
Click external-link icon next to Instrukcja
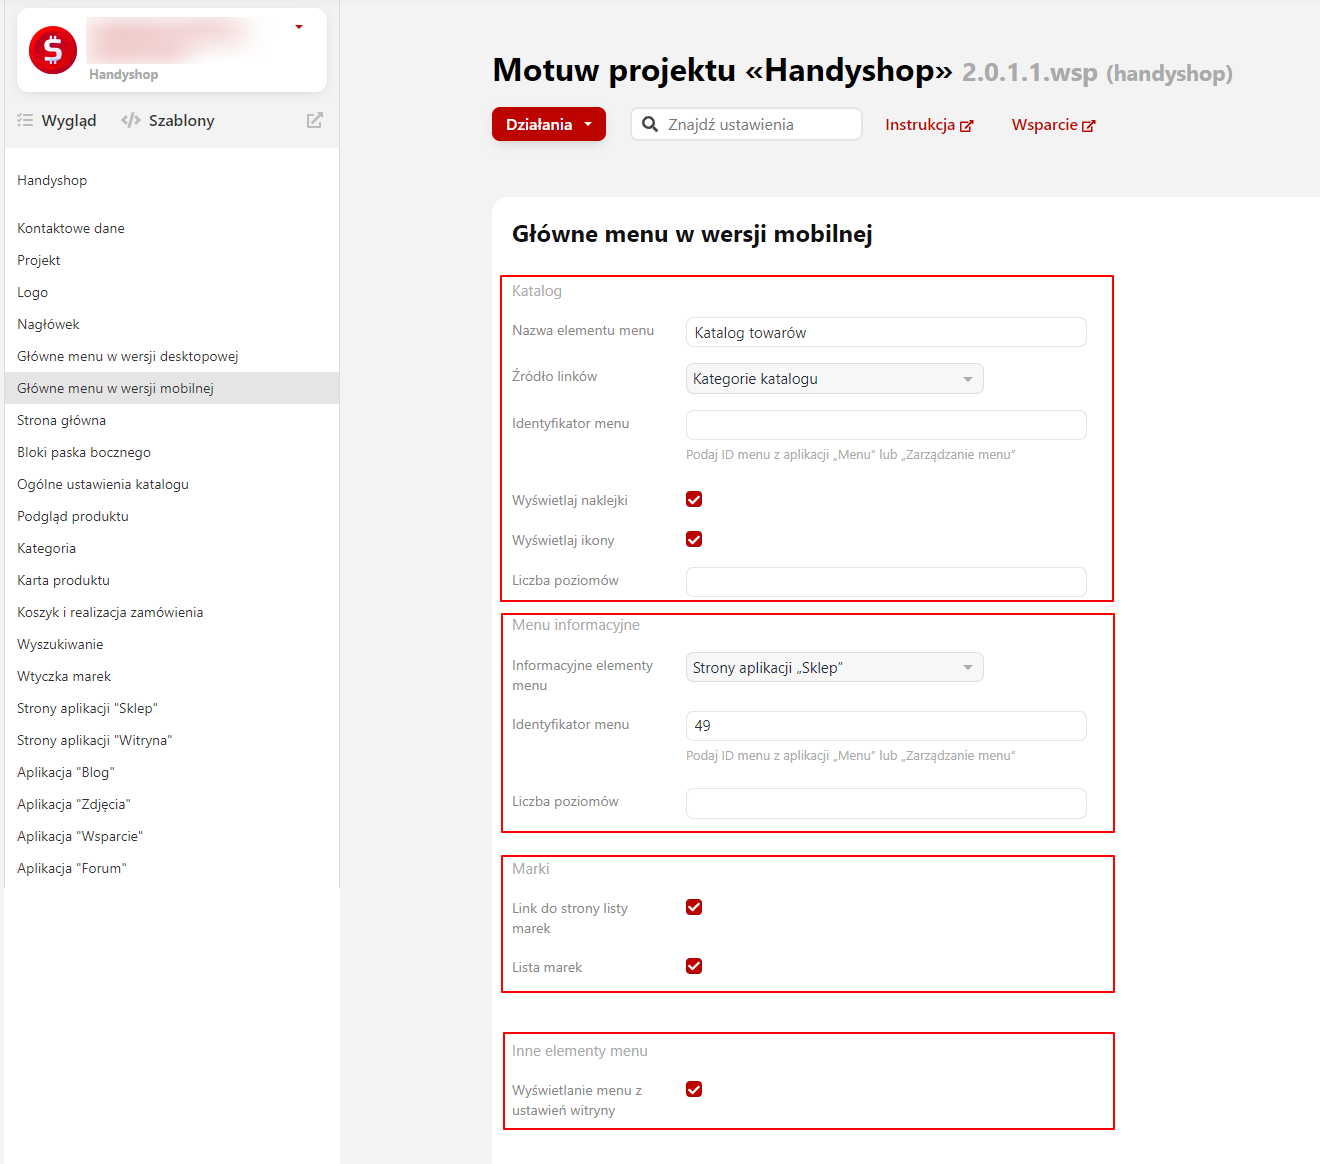tap(967, 126)
